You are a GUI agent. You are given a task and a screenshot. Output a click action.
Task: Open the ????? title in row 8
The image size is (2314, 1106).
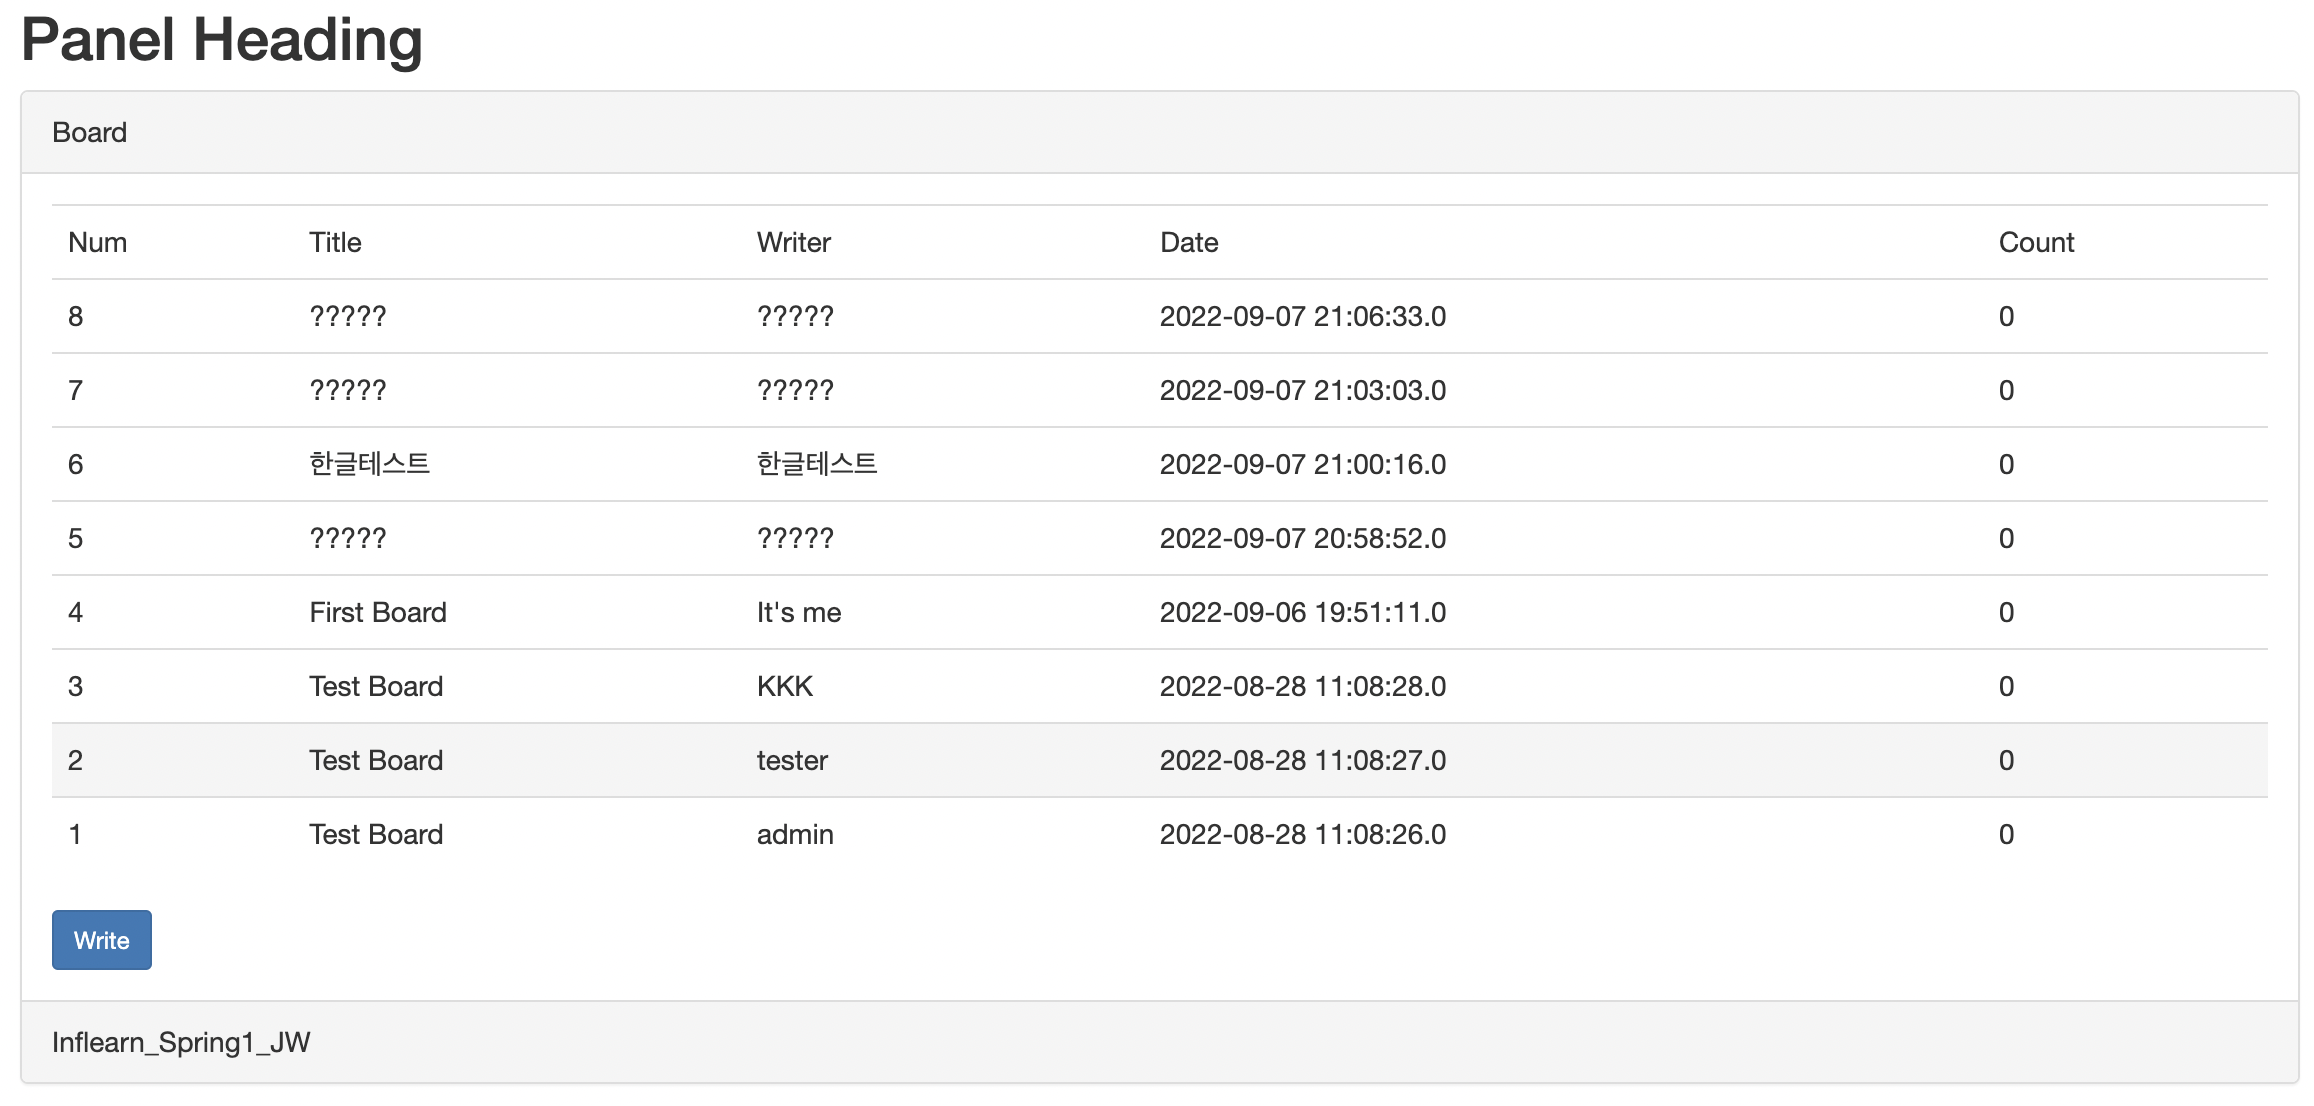pyautogui.click(x=347, y=316)
